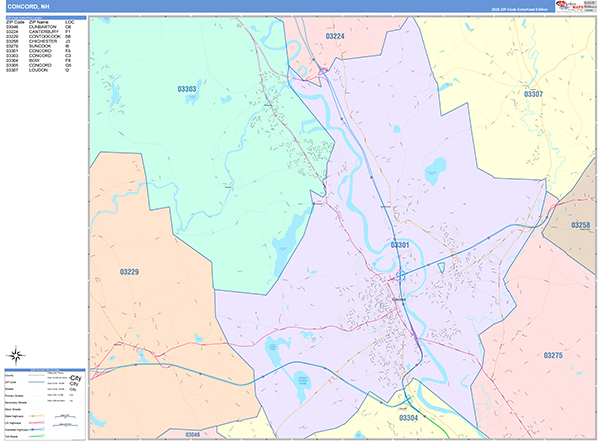The height and width of the screenshot is (441, 600).
Task: Click the 03275 ZIP region label
Action: pyautogui.click(x=553, y=355)
